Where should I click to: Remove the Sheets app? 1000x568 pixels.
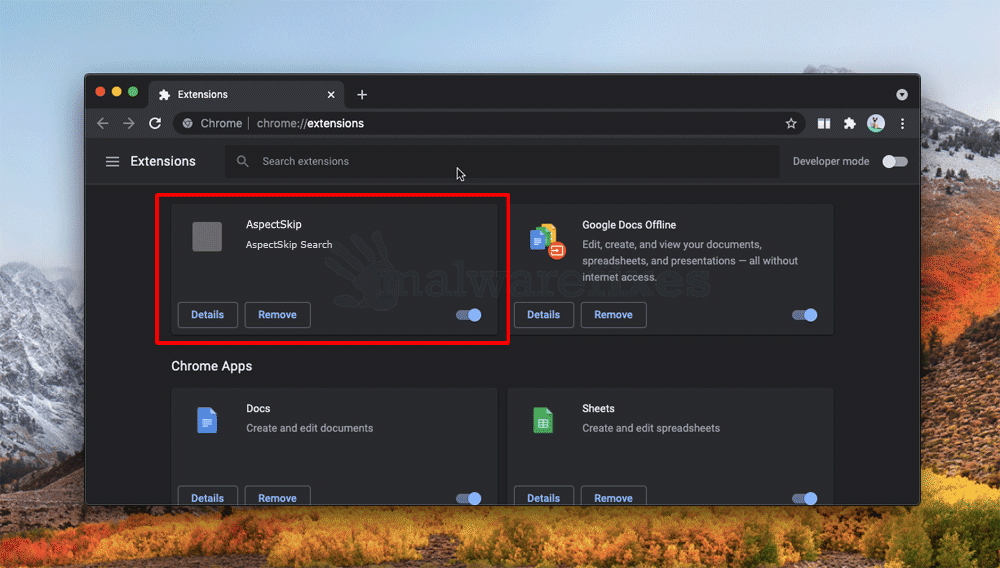pos(614,497)
